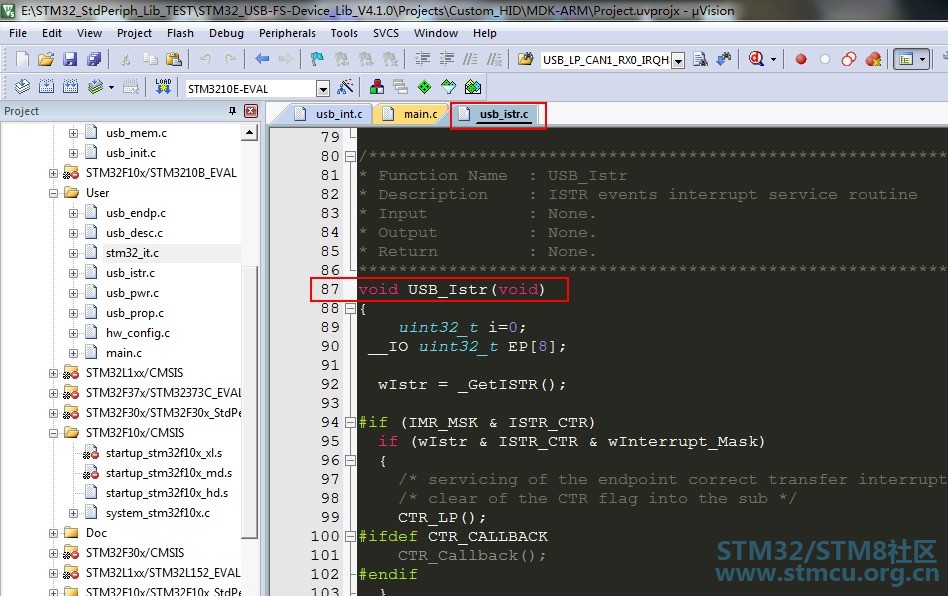Click the Find icon next to search box

click(x=701, y=59)
